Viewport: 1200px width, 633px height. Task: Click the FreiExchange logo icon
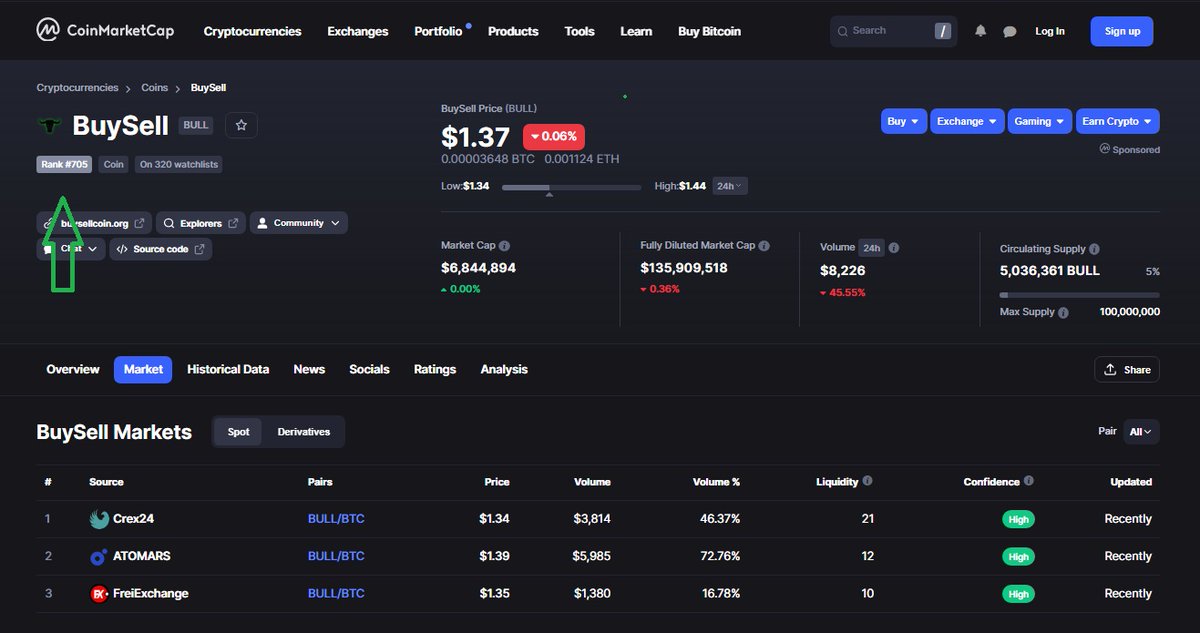coord(99,594)
